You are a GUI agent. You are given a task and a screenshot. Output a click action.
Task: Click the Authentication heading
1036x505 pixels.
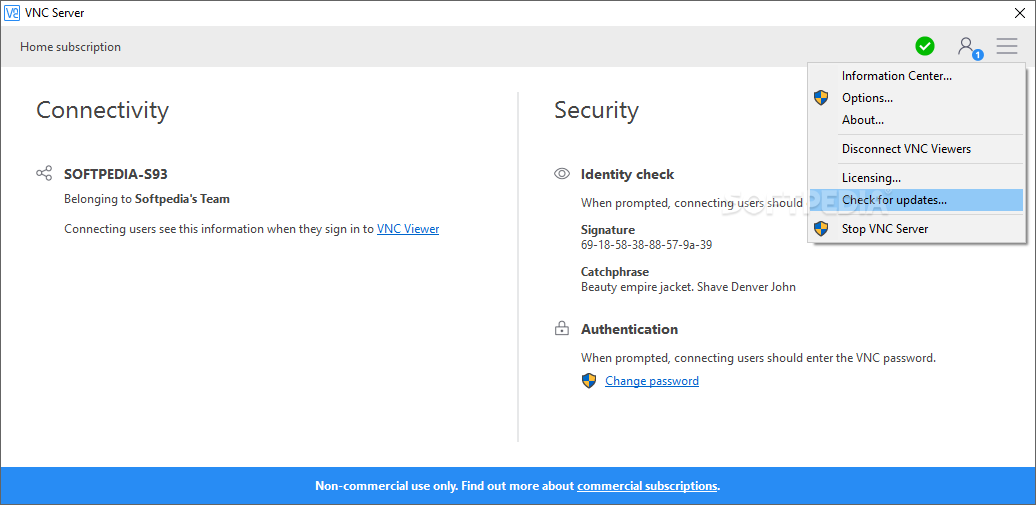629,329
